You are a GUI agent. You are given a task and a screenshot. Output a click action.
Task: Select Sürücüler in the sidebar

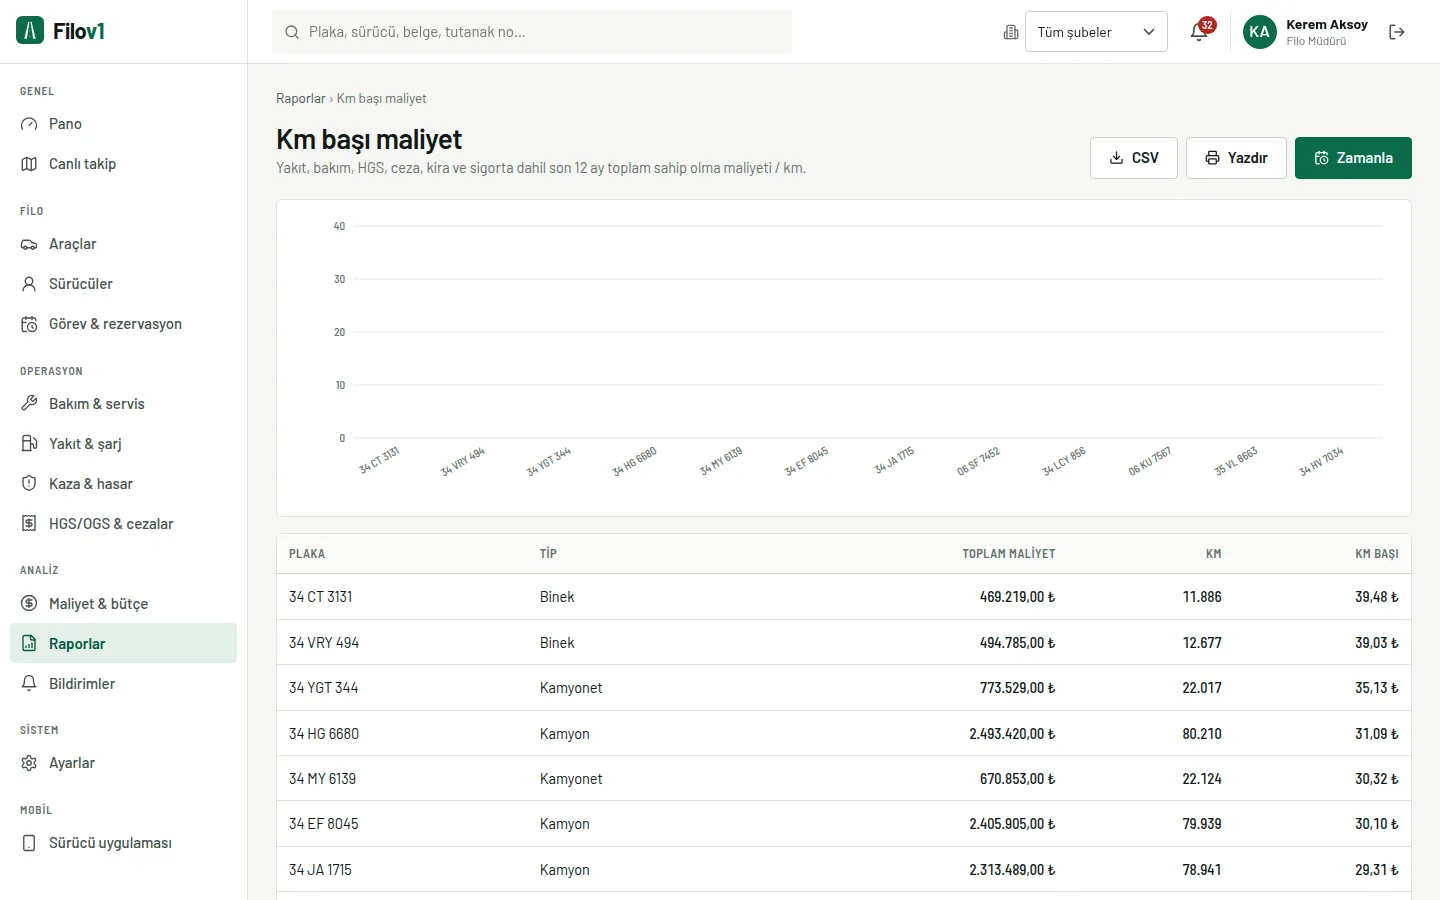coord(123,284)
